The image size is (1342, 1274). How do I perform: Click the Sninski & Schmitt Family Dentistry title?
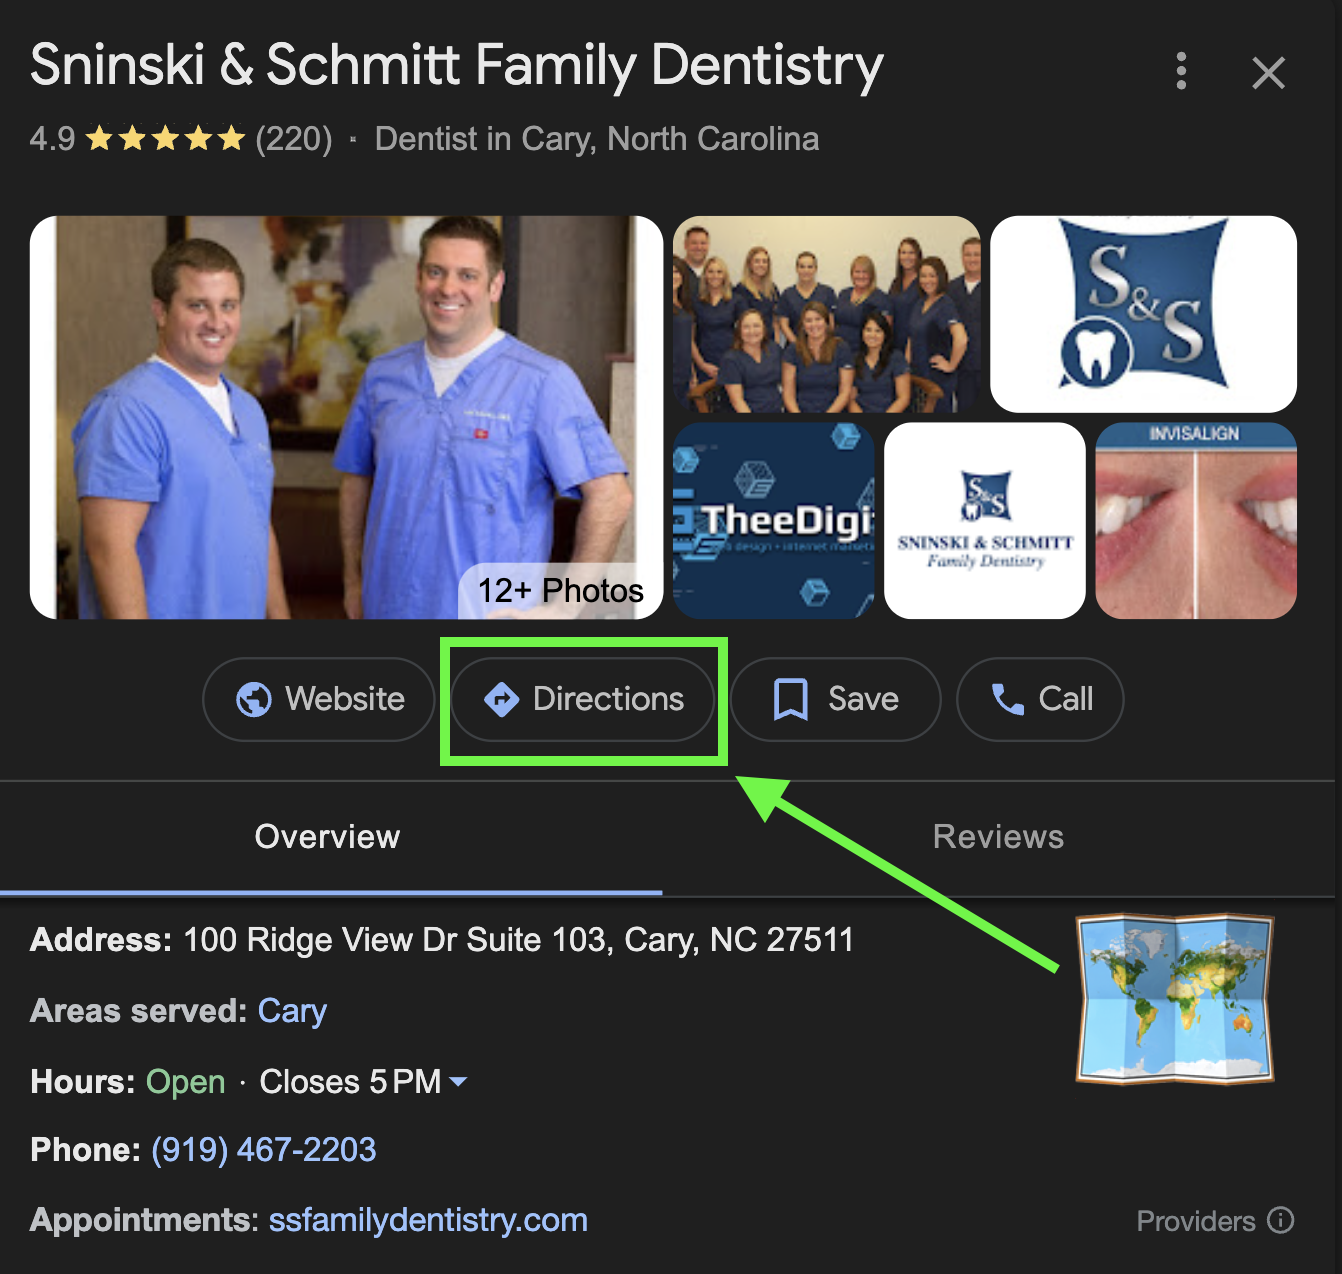click(457, 66)
